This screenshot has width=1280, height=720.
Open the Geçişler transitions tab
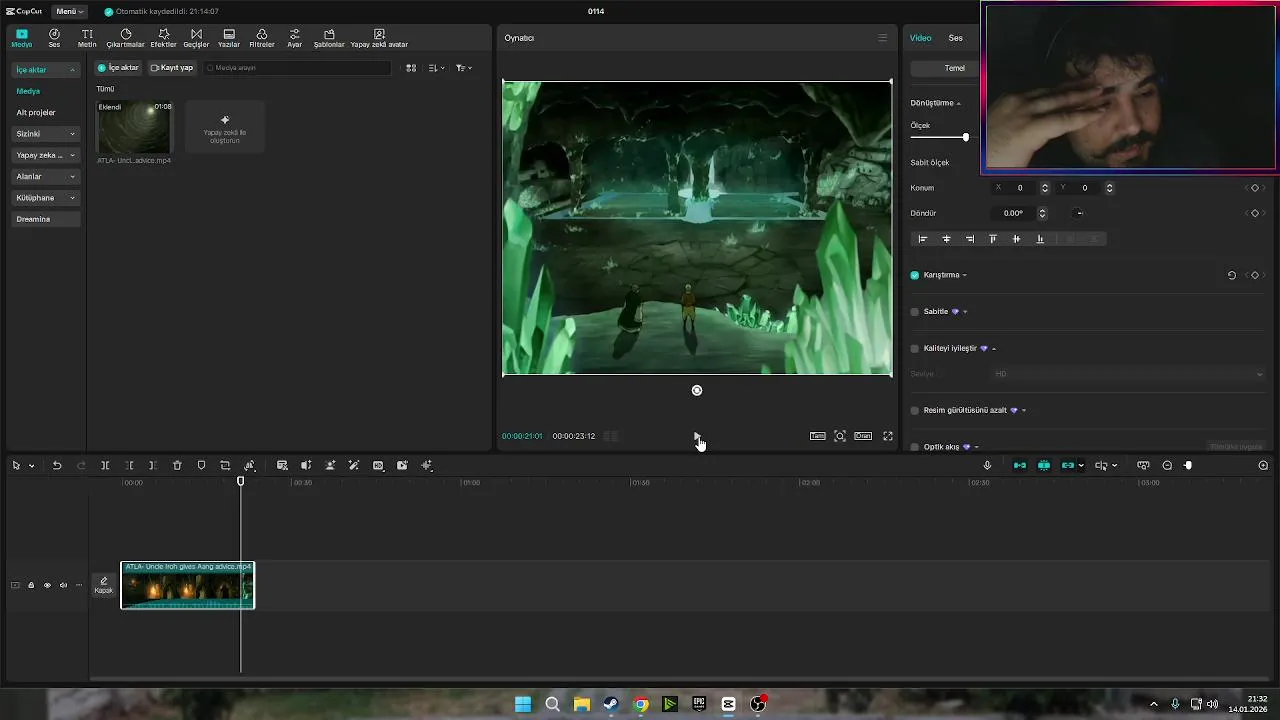point(196,38)
